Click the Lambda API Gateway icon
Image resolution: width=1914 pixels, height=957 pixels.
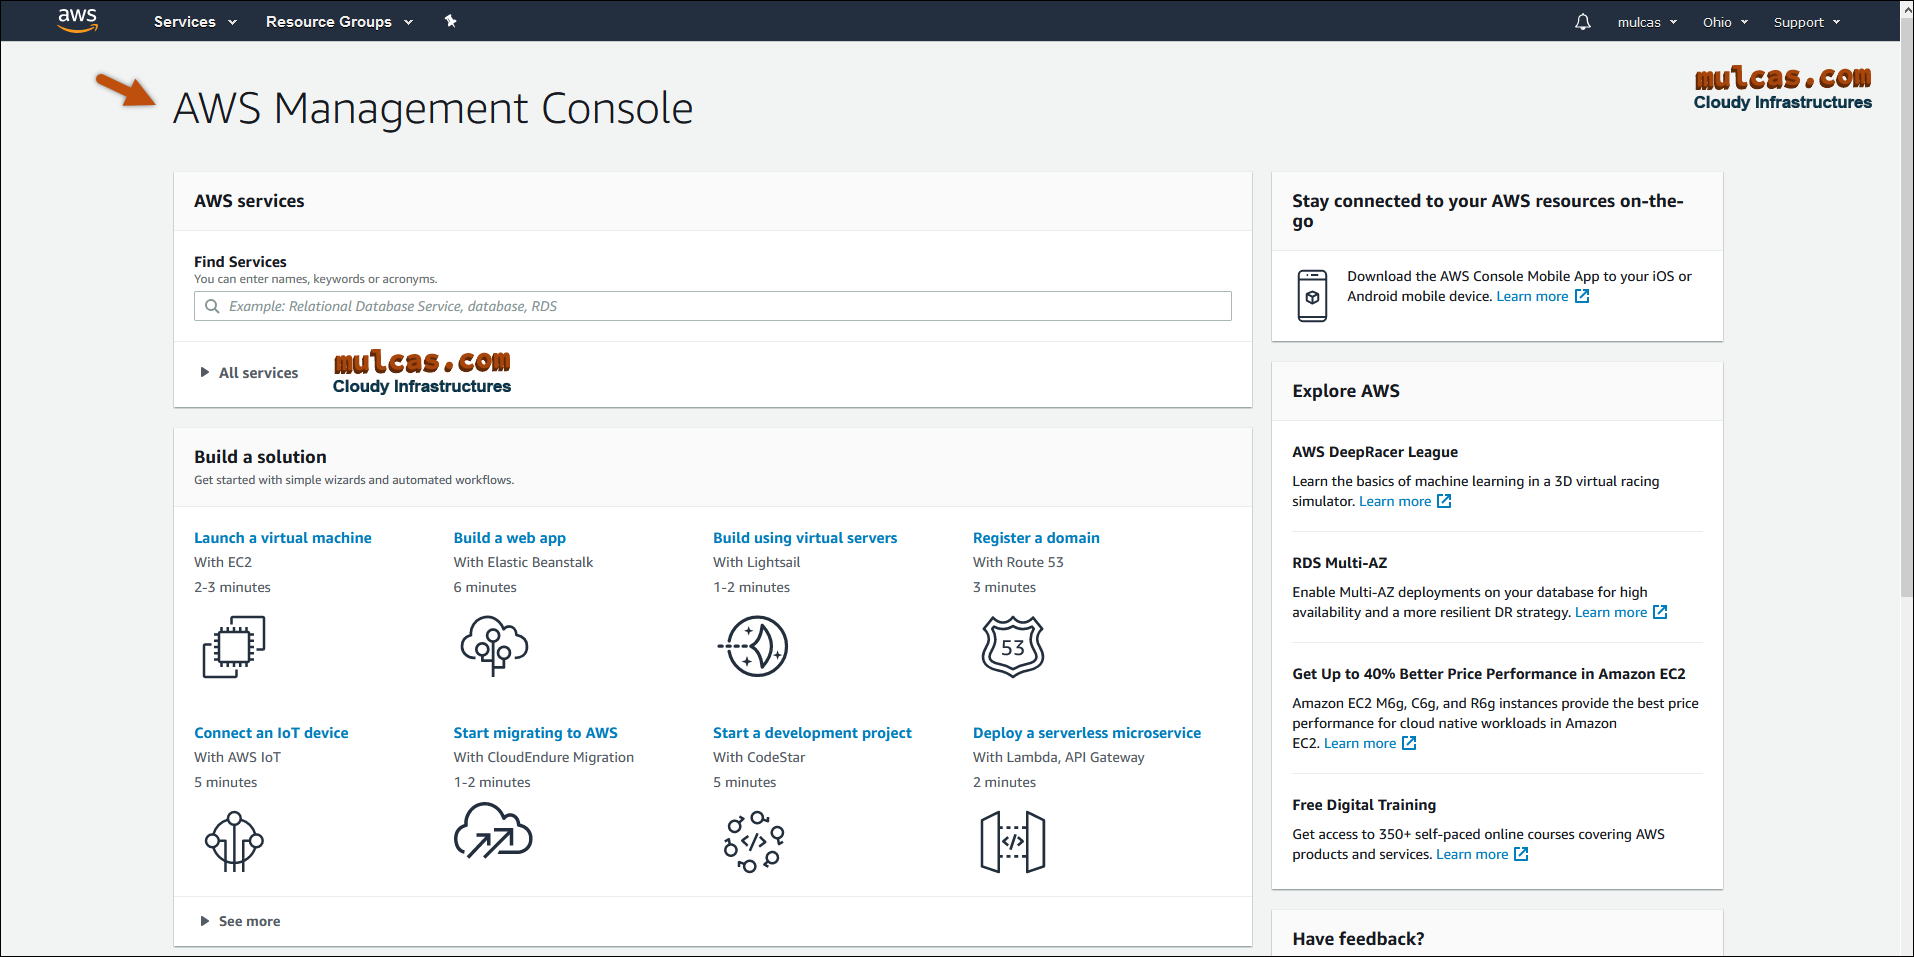click(x=1013, y=841)
